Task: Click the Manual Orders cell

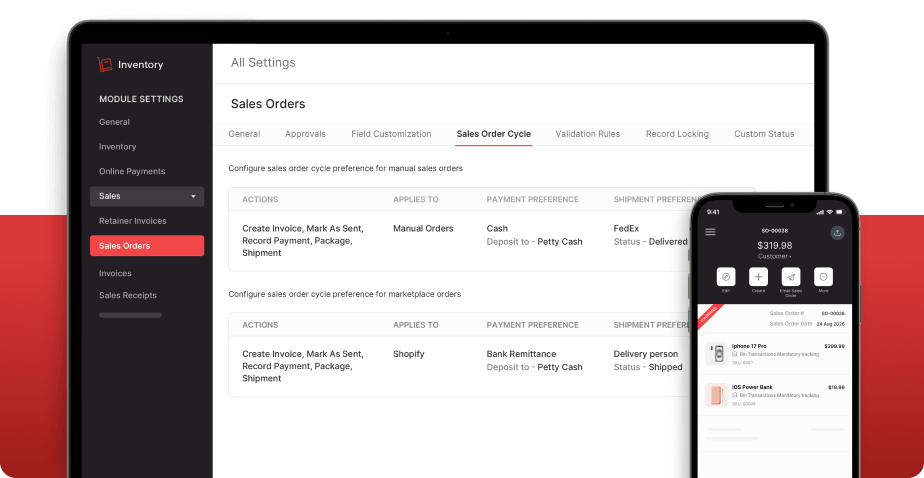Action: point(423,228)
